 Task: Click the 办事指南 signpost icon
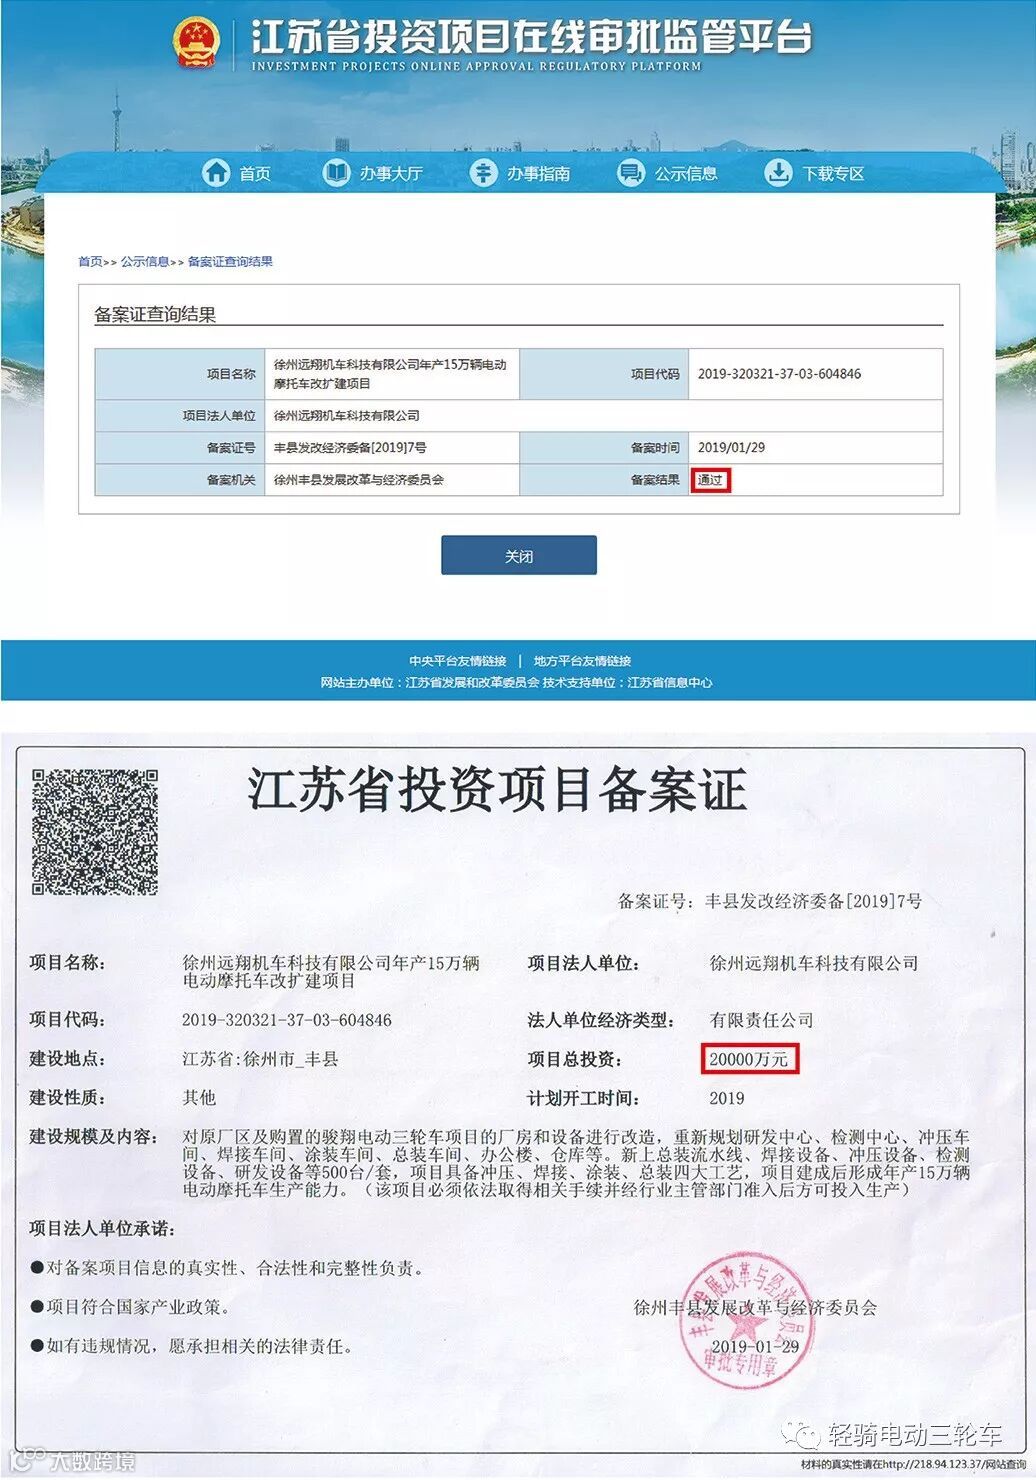coord(483,172)
